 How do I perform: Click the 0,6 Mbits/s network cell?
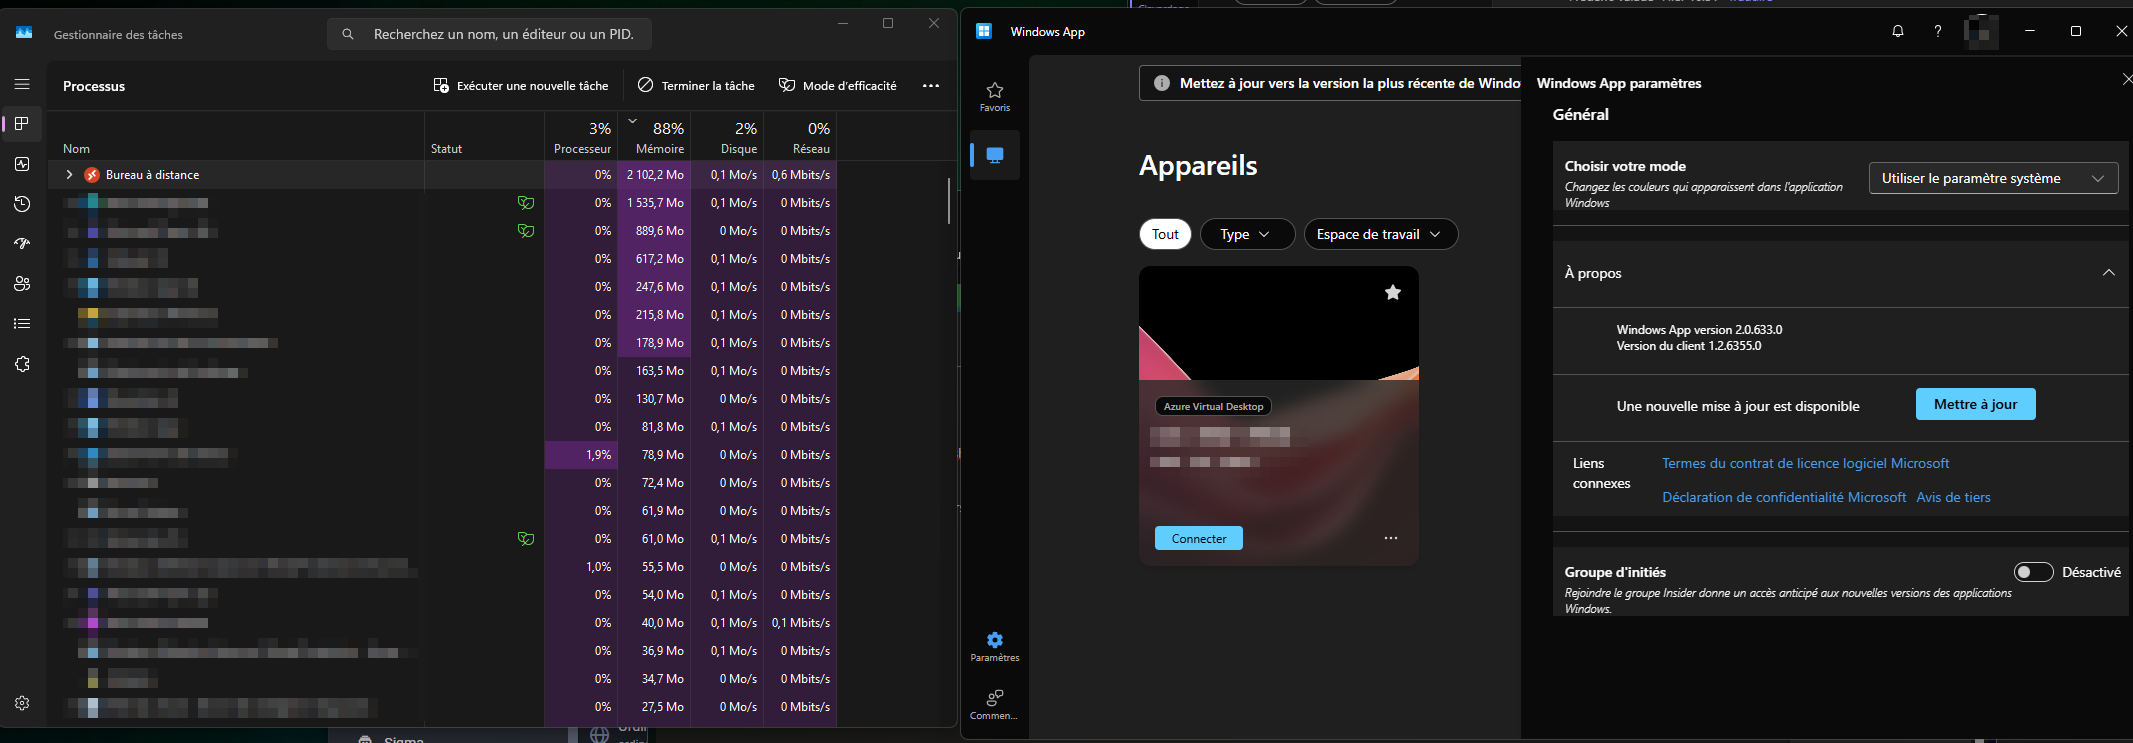[x=801, y=175]
